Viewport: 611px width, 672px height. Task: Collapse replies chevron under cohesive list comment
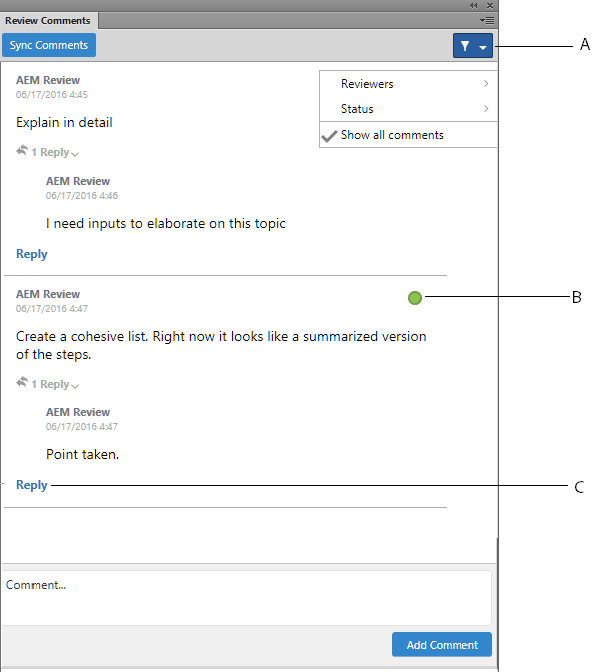coord(75,385)
